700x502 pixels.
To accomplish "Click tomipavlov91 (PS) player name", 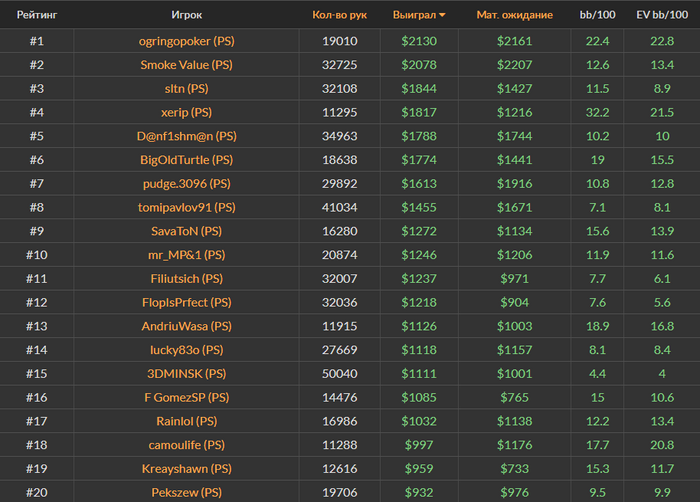I will 186,207.
